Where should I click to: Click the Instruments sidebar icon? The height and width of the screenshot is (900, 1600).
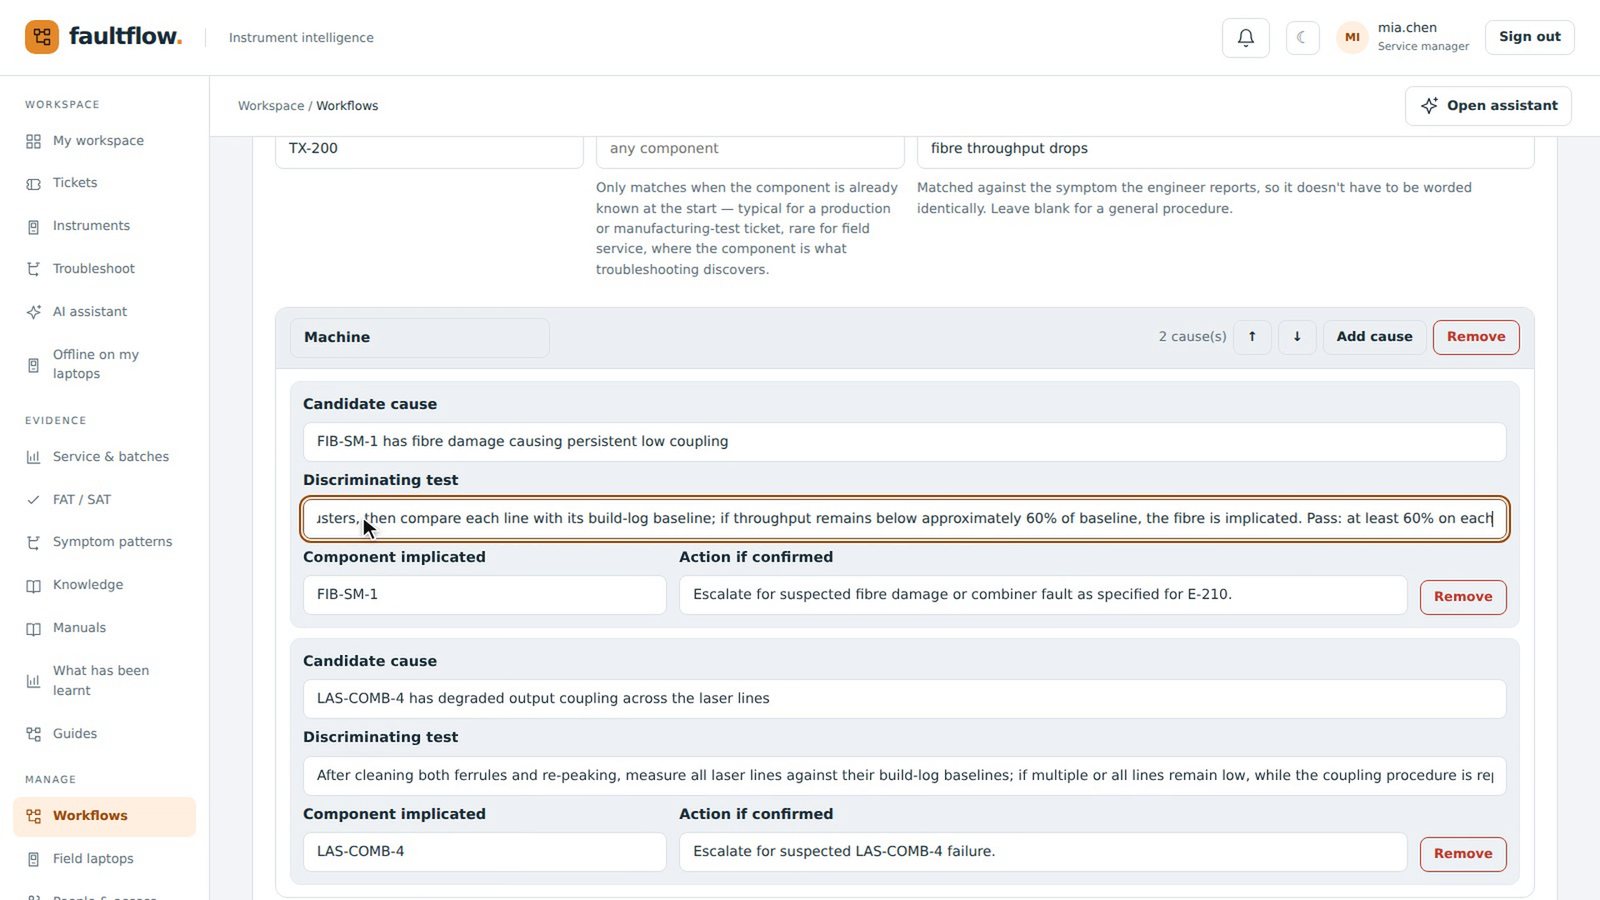pyautogui.click(x=33, y=227)
